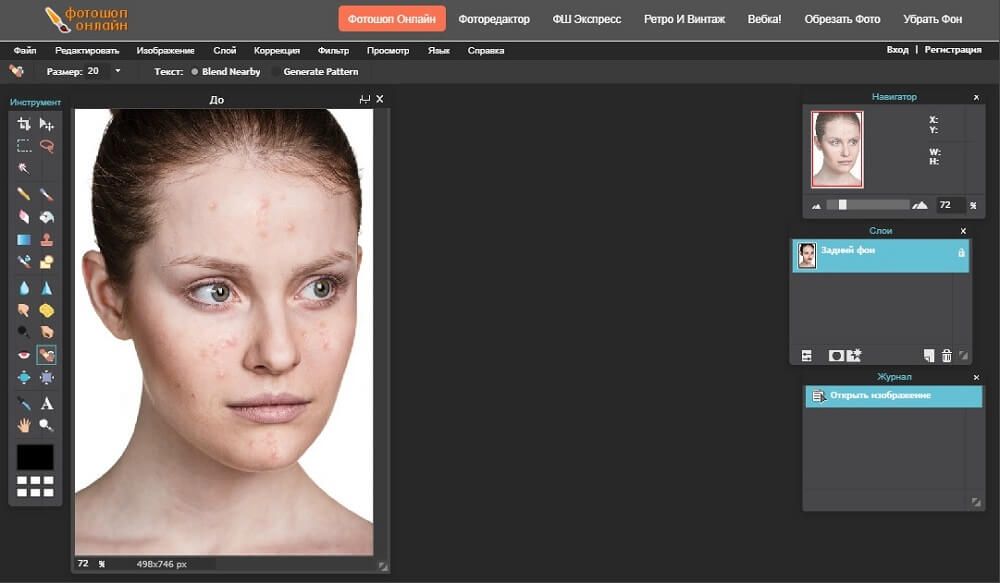
Task: Select the Lasso tool
Action: click(x=46, y=145)
